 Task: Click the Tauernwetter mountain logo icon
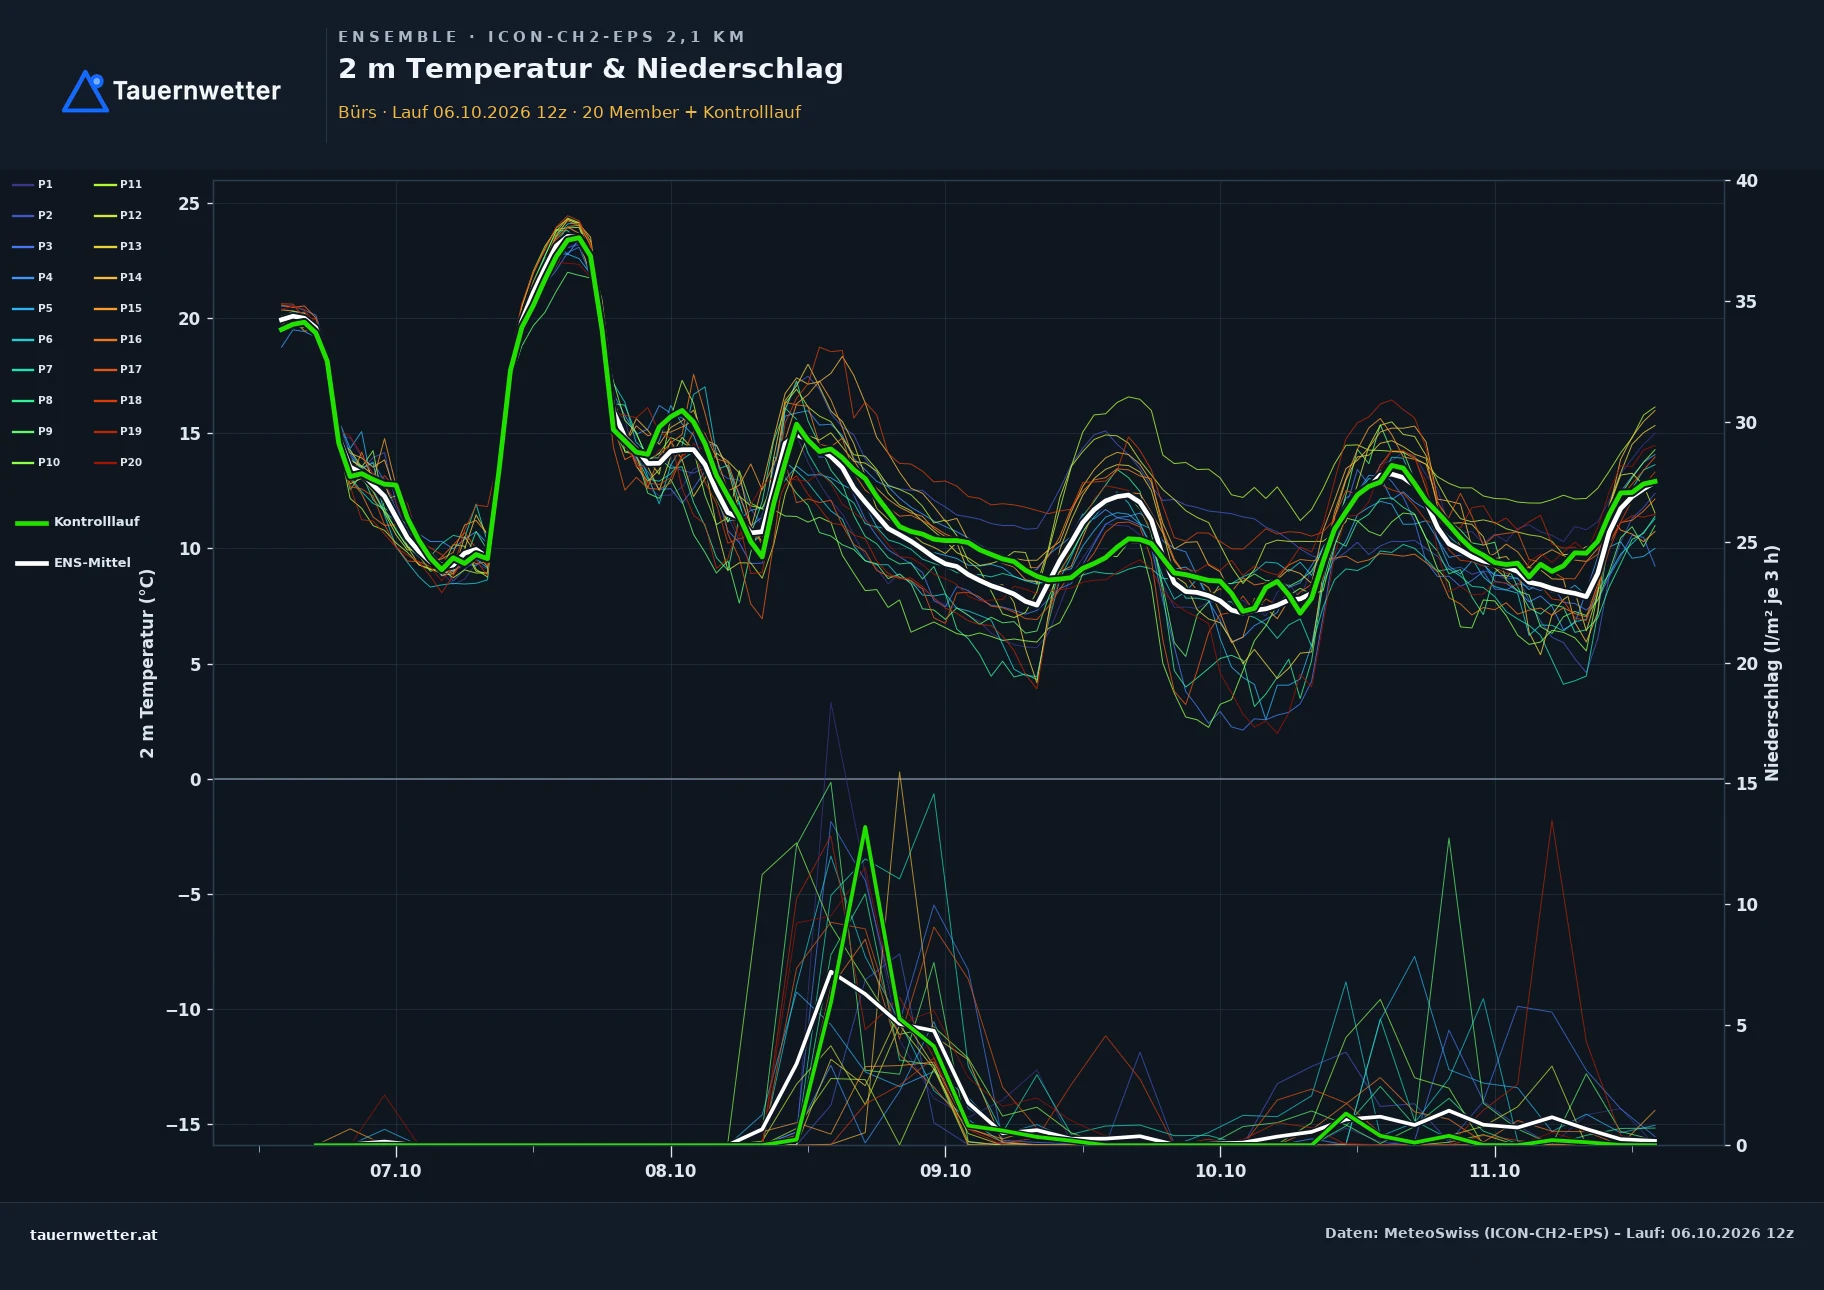coord(85,91)
